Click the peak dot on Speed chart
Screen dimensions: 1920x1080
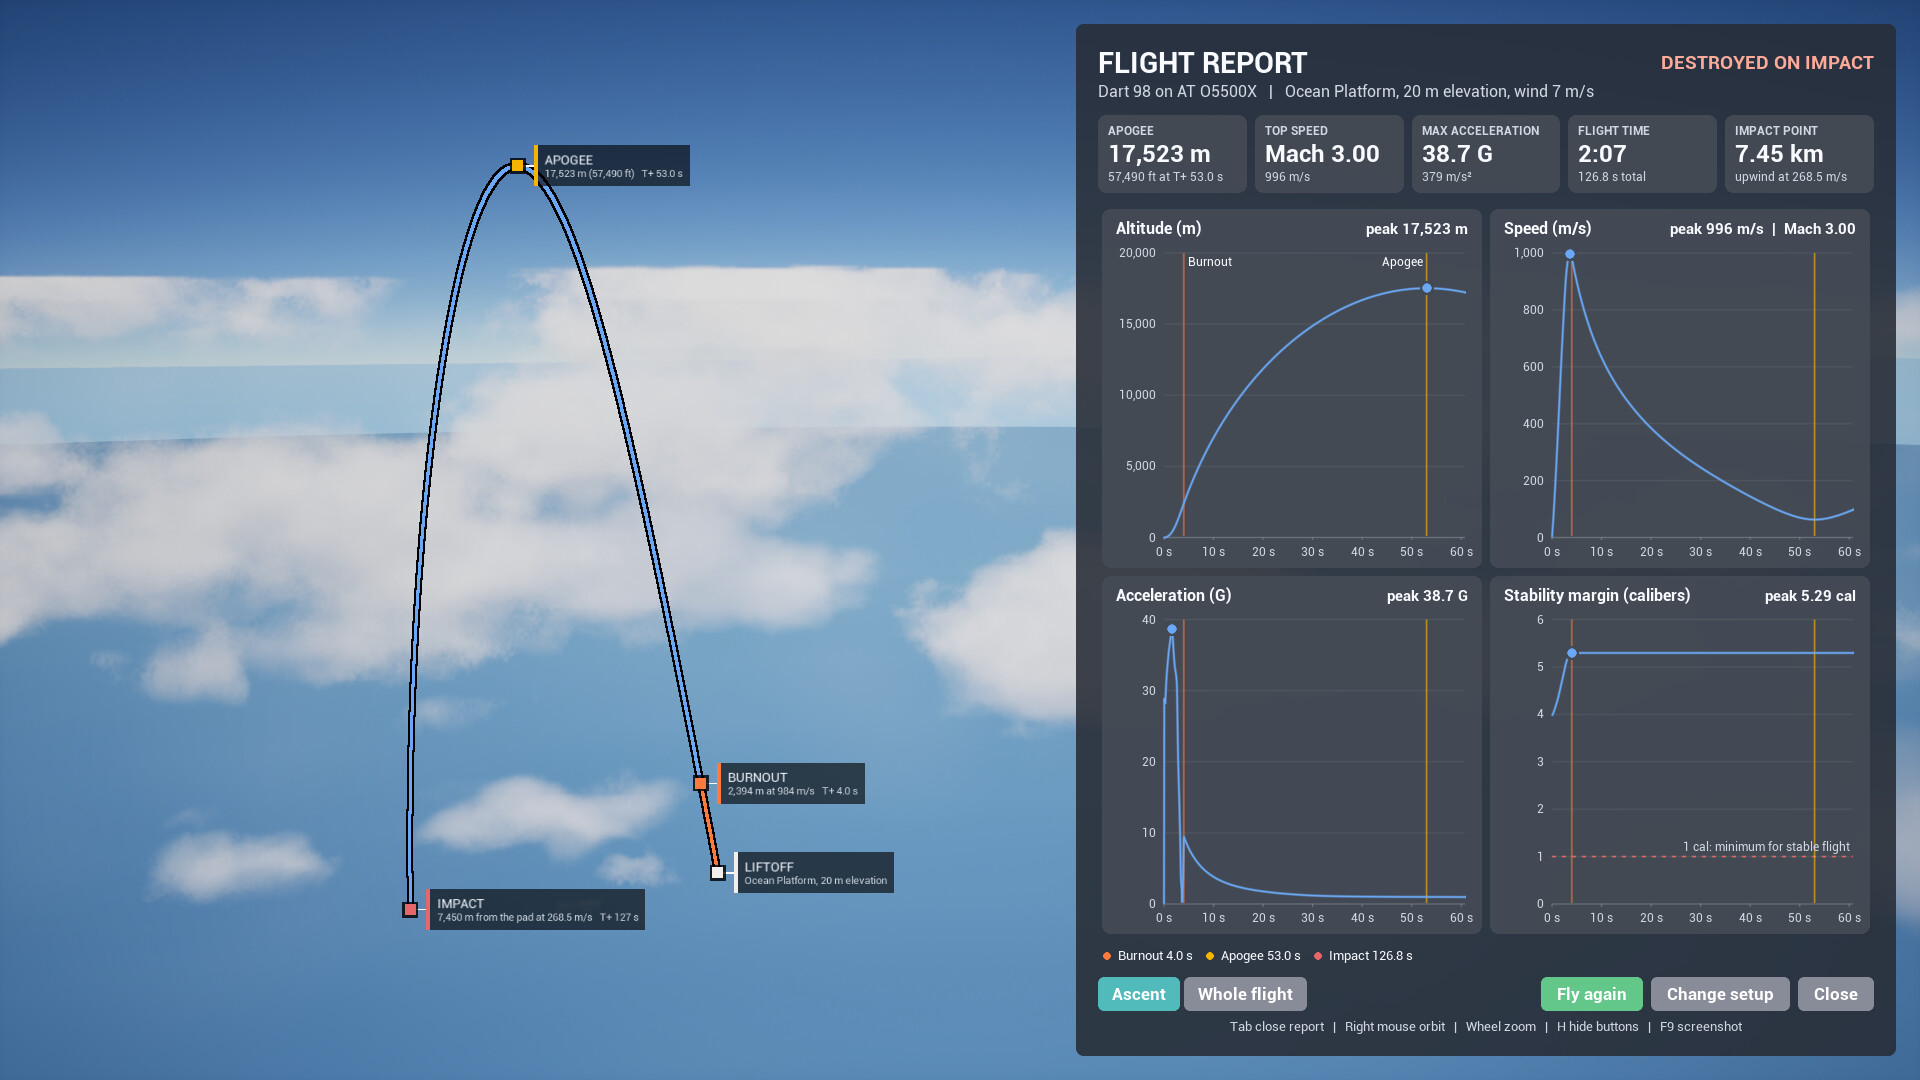[1570, 254]
